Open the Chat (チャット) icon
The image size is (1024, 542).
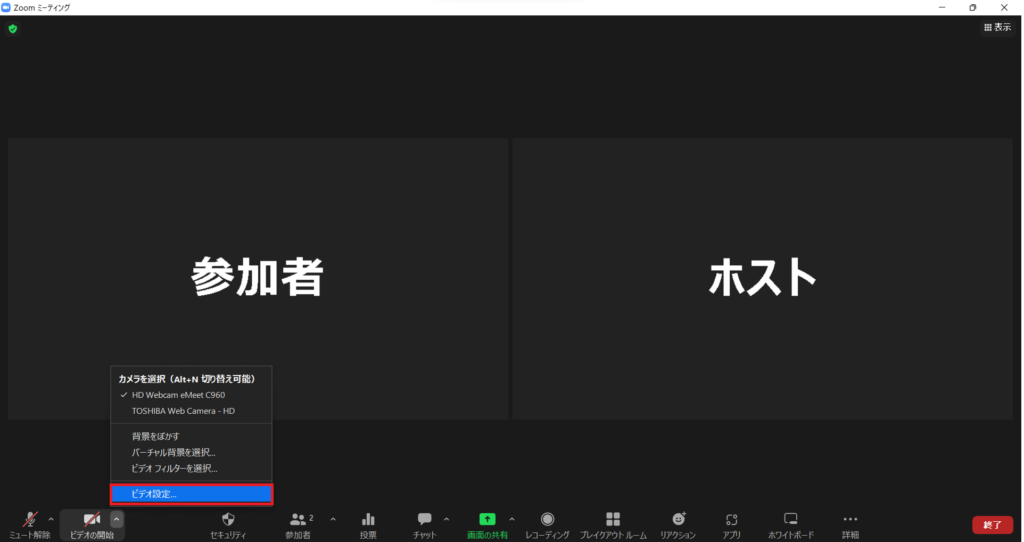click(x=425, y=520)
